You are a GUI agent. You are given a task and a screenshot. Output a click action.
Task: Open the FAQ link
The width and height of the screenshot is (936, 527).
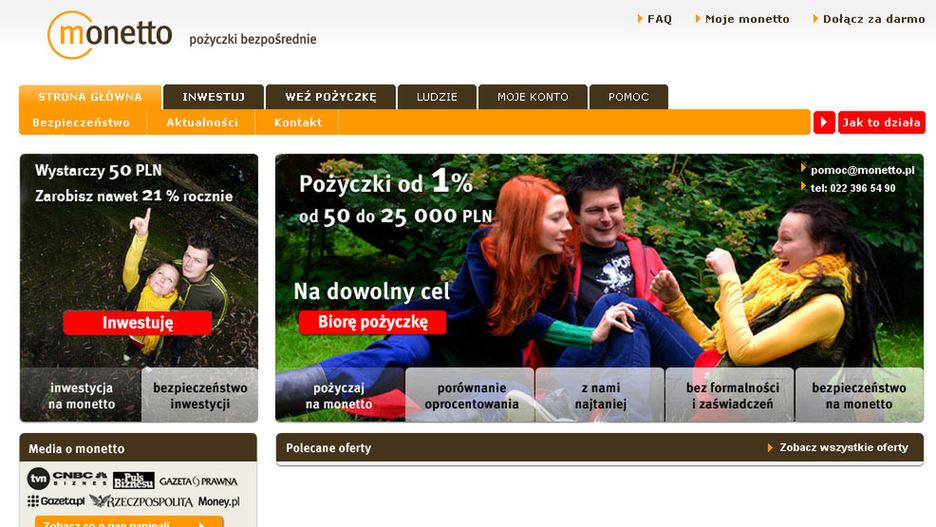(654, 19)
